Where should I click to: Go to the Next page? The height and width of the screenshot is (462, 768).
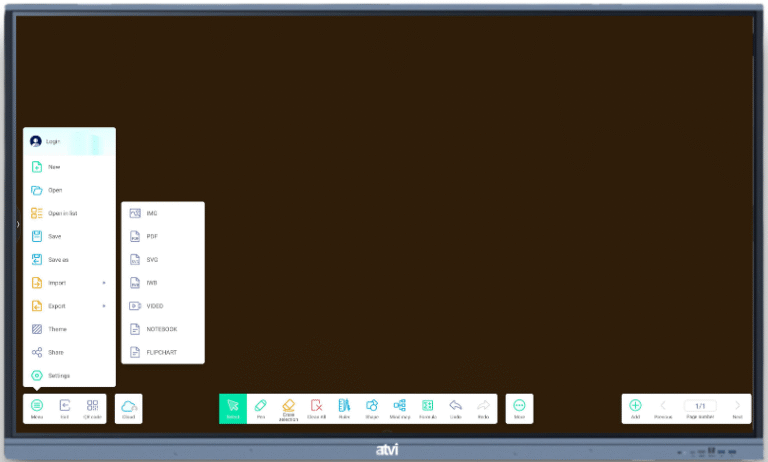(737, 407)
